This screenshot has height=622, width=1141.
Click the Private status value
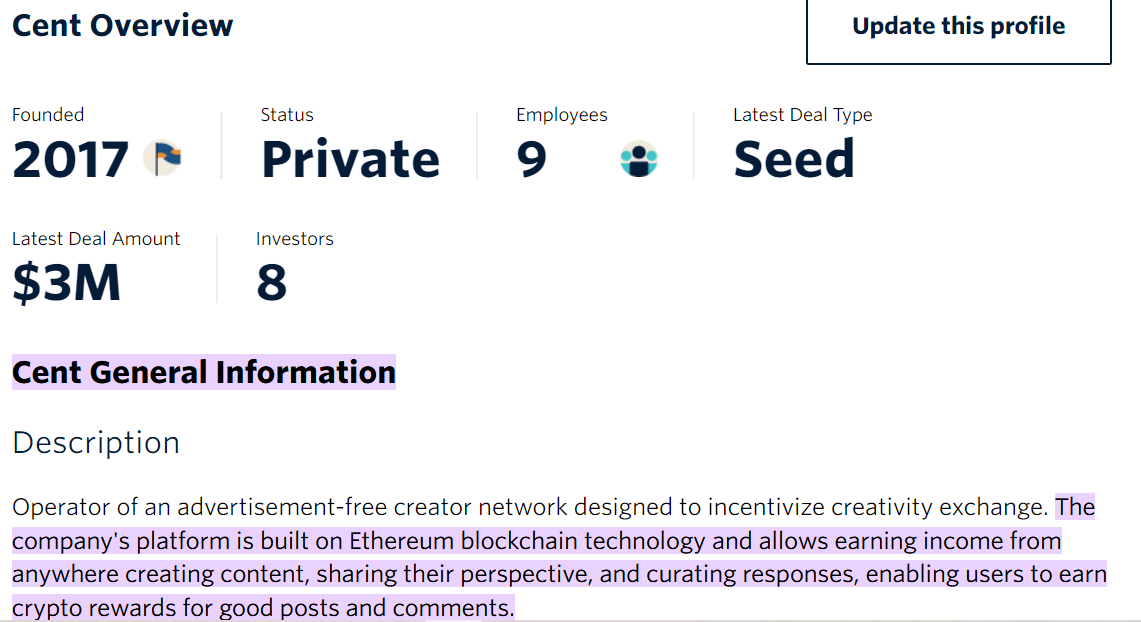click(x=351, y=159)
